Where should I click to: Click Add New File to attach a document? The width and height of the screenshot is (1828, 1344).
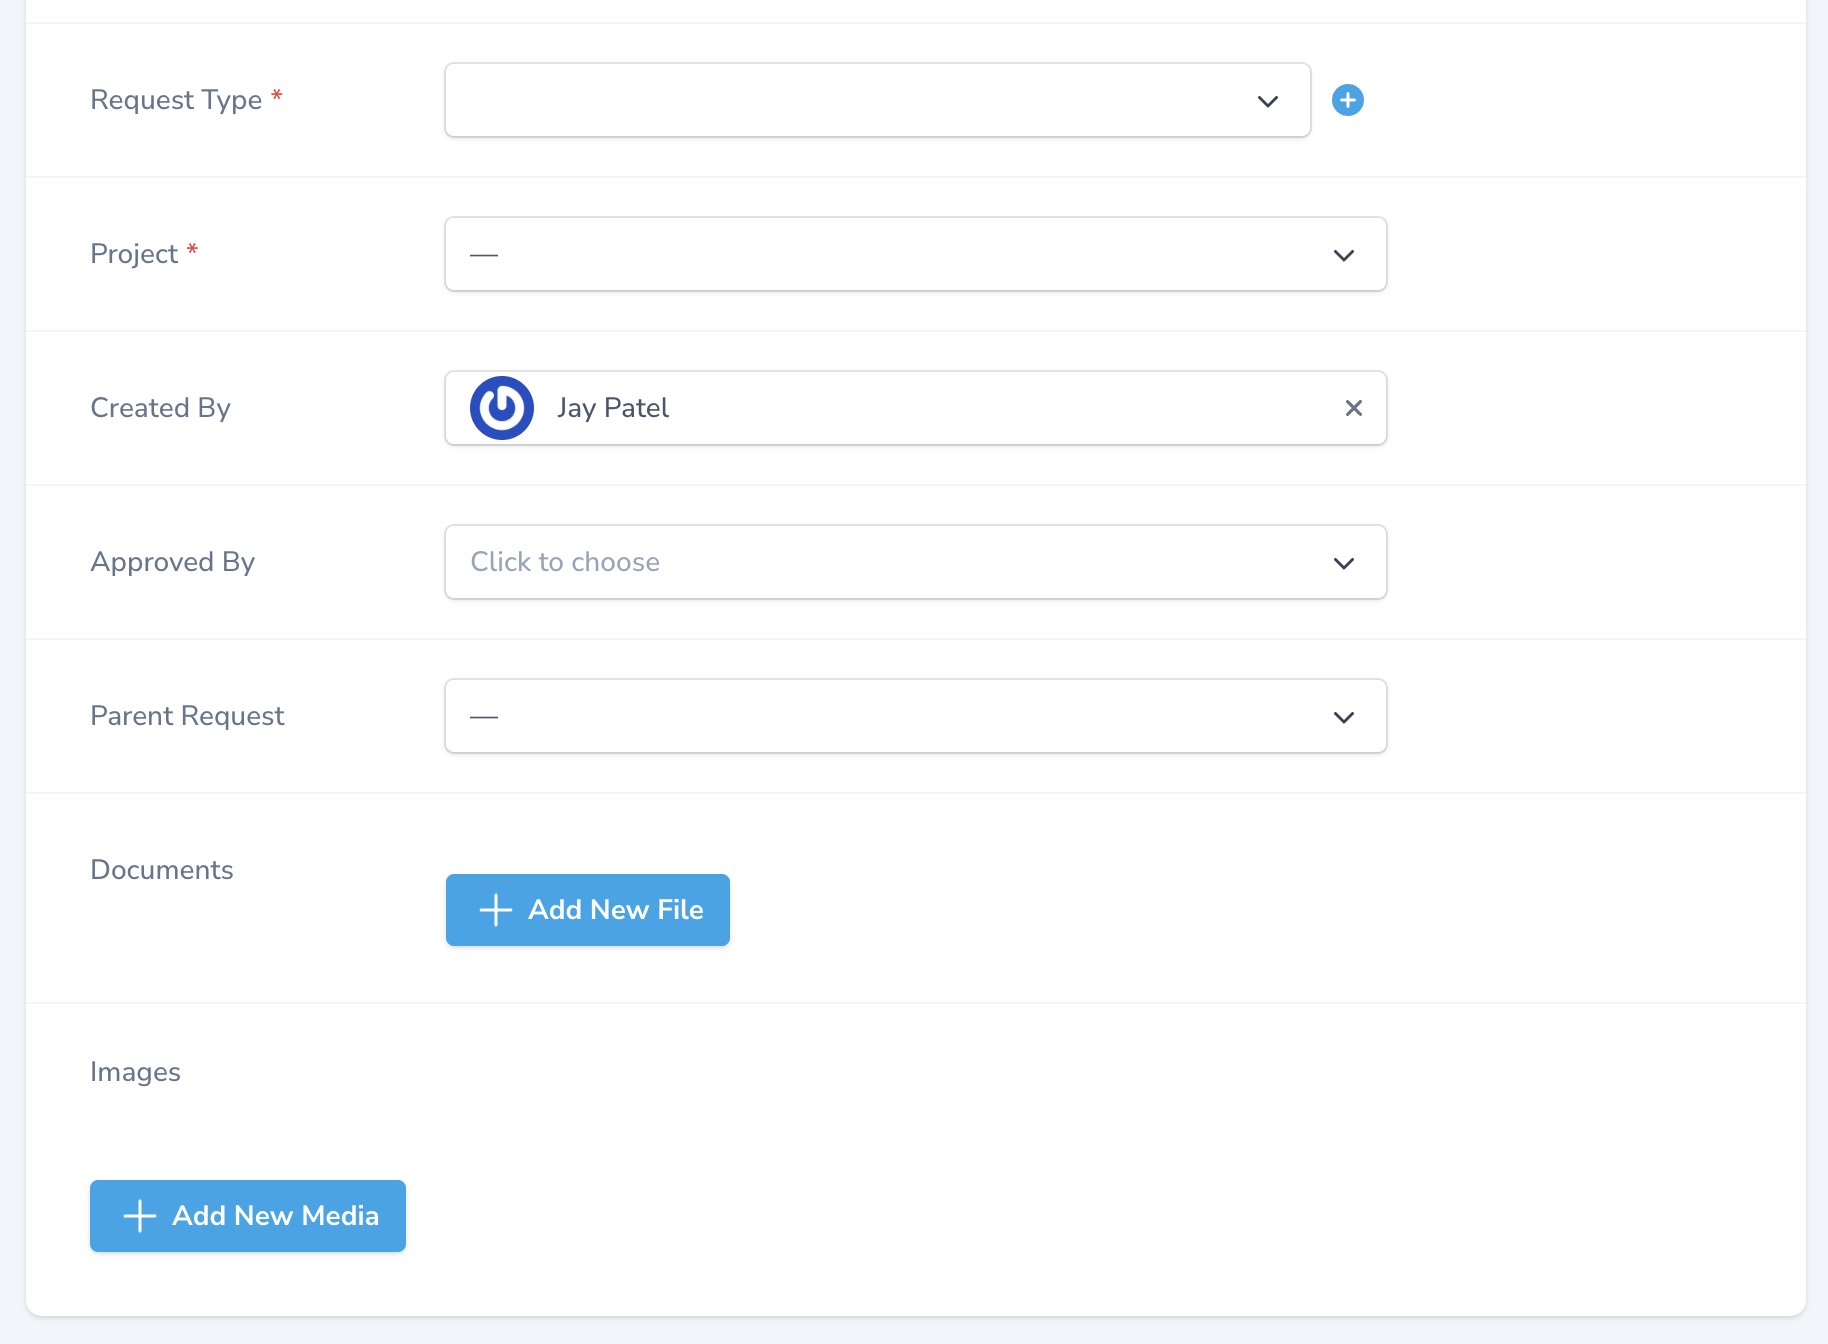pos(587,910)
